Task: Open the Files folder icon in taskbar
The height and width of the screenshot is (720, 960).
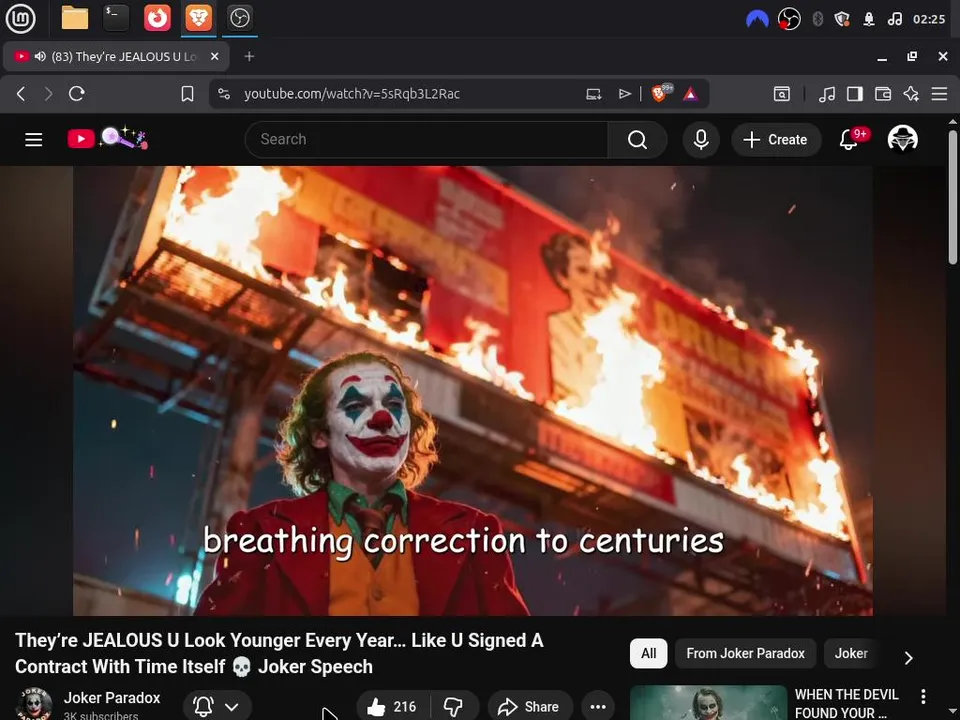Action: point(75,18)
